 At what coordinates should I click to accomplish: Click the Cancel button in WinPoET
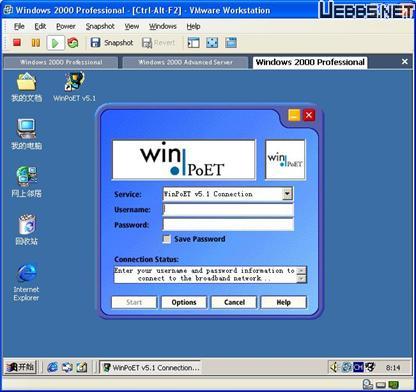click(x=234, y=302)
